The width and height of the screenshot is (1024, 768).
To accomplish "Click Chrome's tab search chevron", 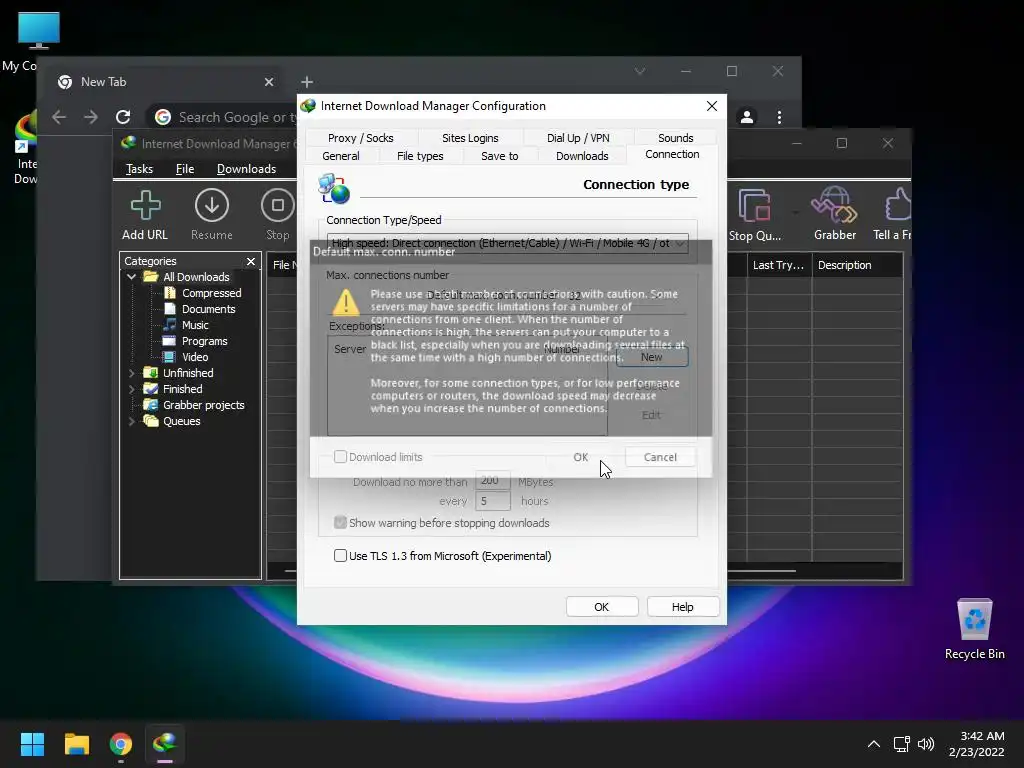I will [640, 71].
